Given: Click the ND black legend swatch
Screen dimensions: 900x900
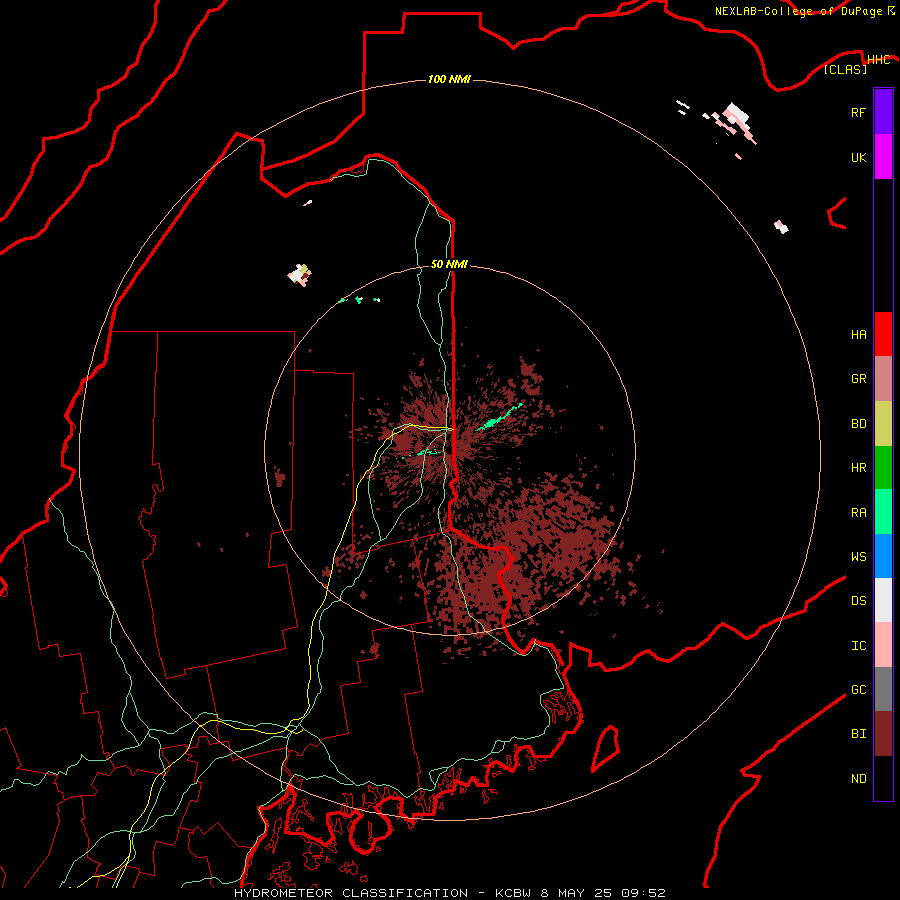Looking at the screenshot, I should tap(883, 778).
